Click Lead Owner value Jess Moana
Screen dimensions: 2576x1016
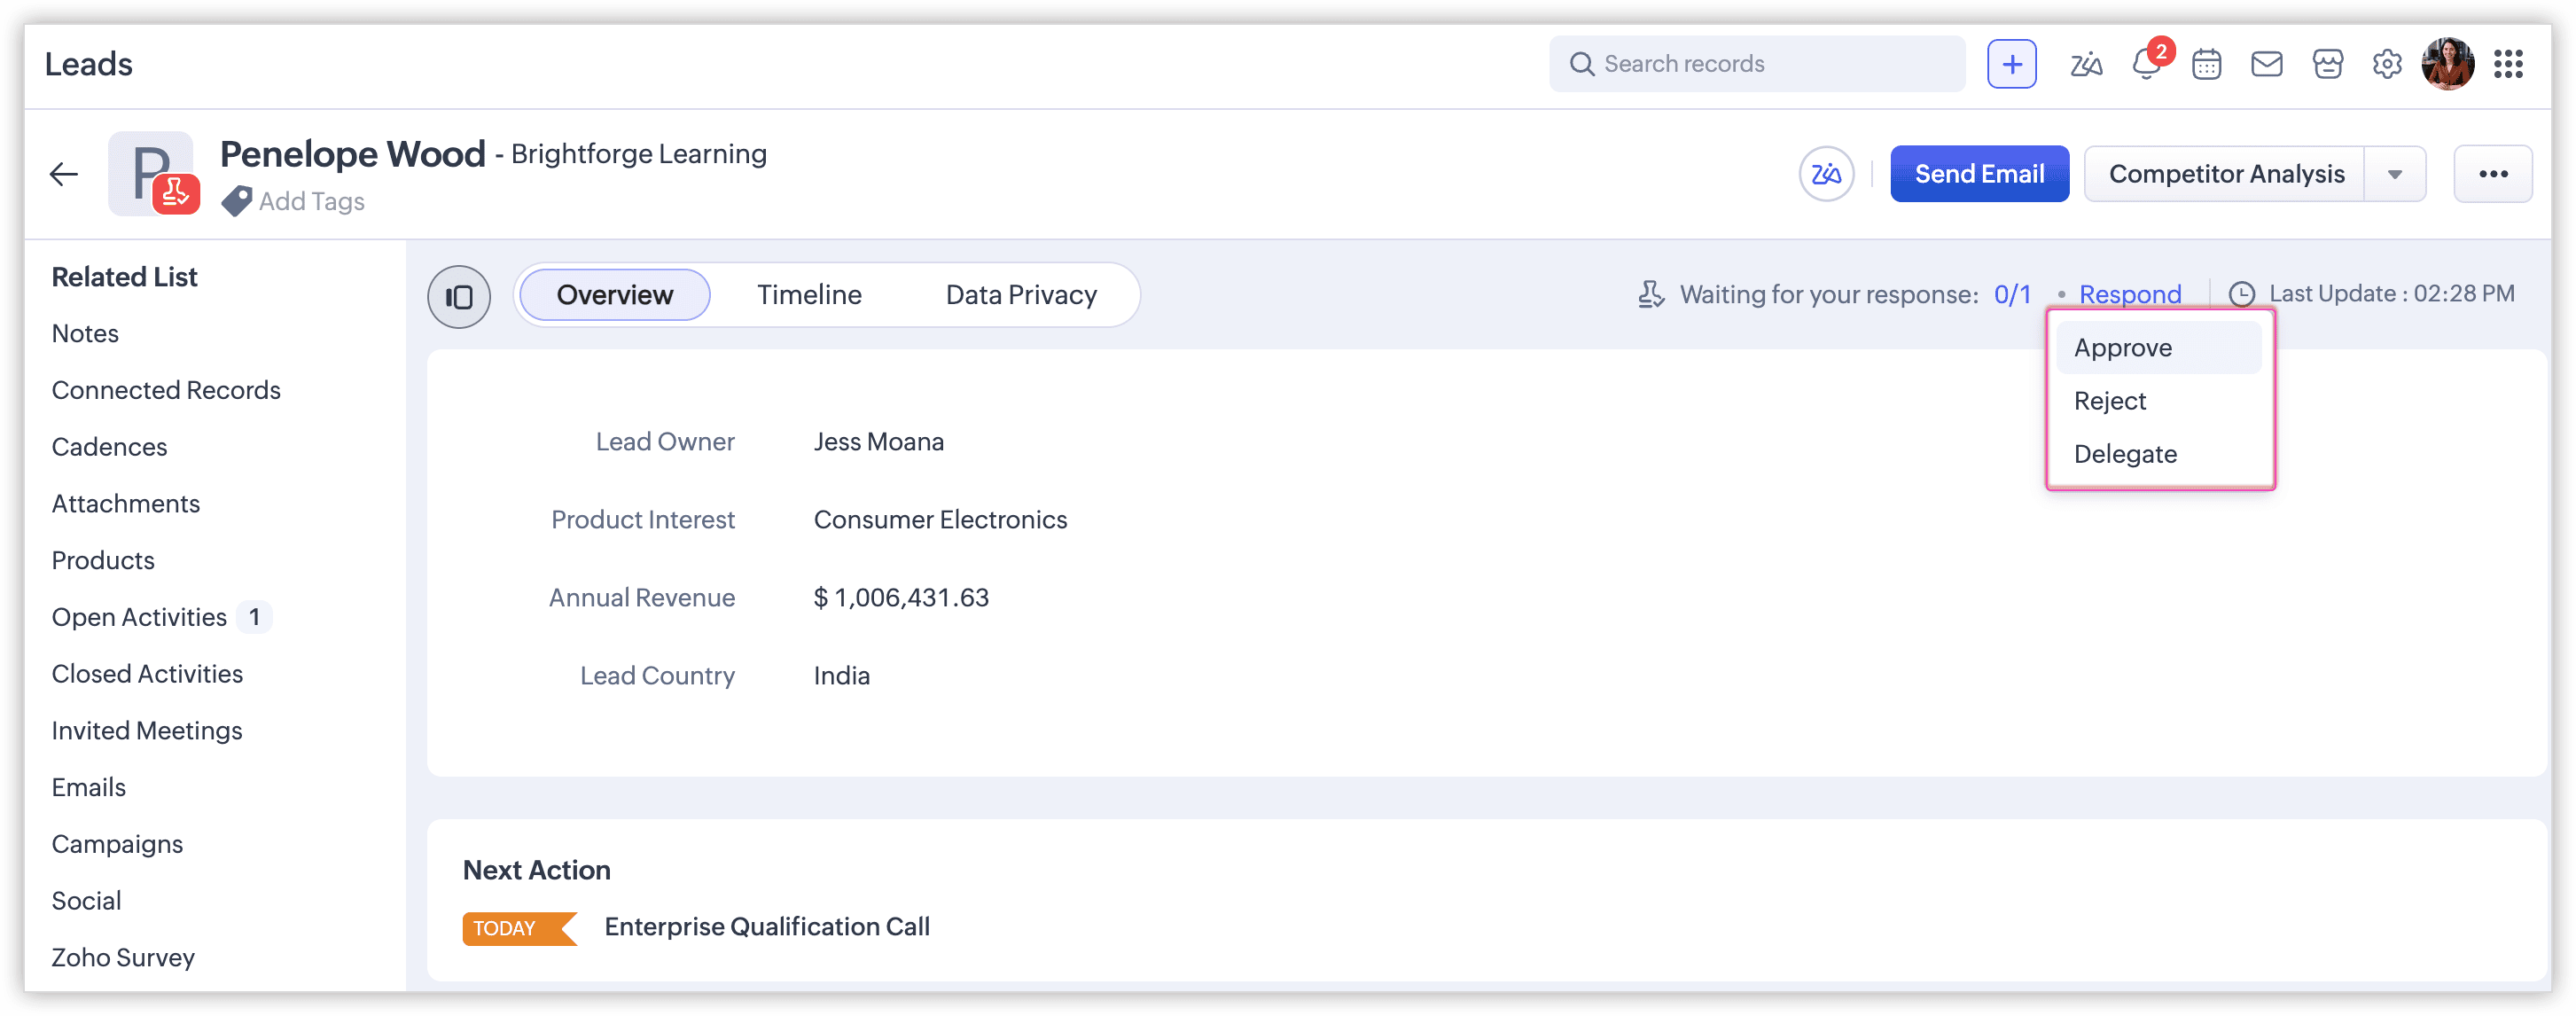(878, 442)
